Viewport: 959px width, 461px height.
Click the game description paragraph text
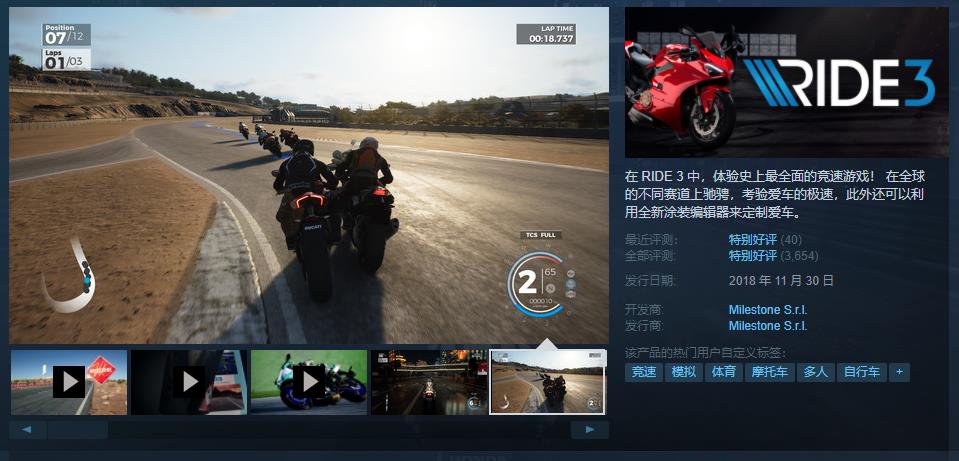coord(776,195)
